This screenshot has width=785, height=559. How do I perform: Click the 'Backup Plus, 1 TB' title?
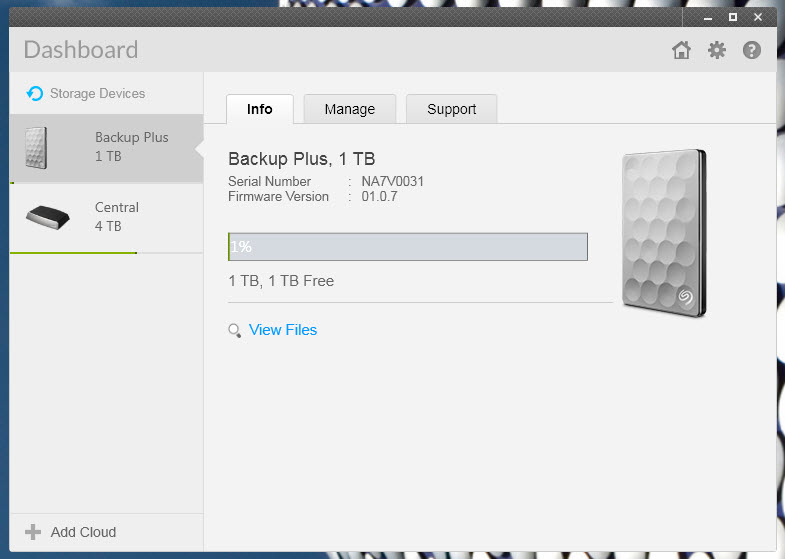tap(302, 159)
